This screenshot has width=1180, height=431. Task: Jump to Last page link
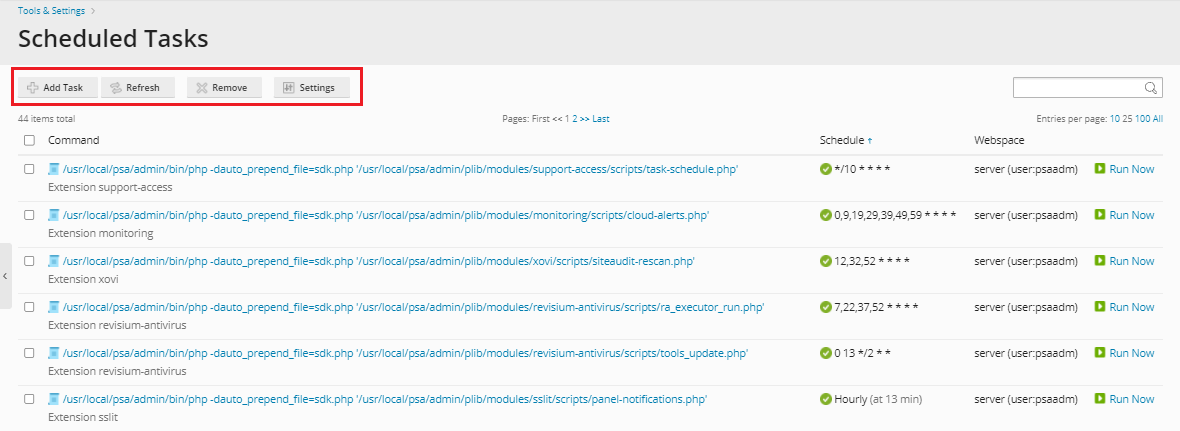point(601,119)
